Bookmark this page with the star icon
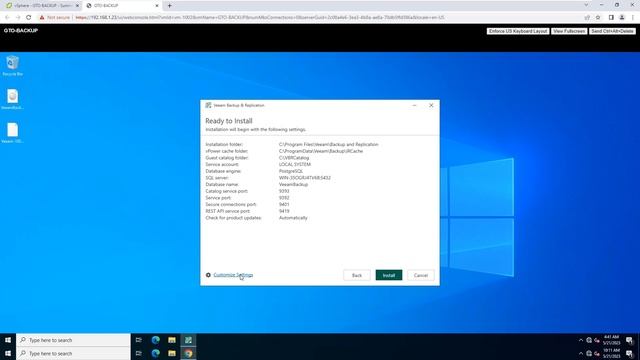Viewport: 640px width, 360px height. [x=598, y=18]
